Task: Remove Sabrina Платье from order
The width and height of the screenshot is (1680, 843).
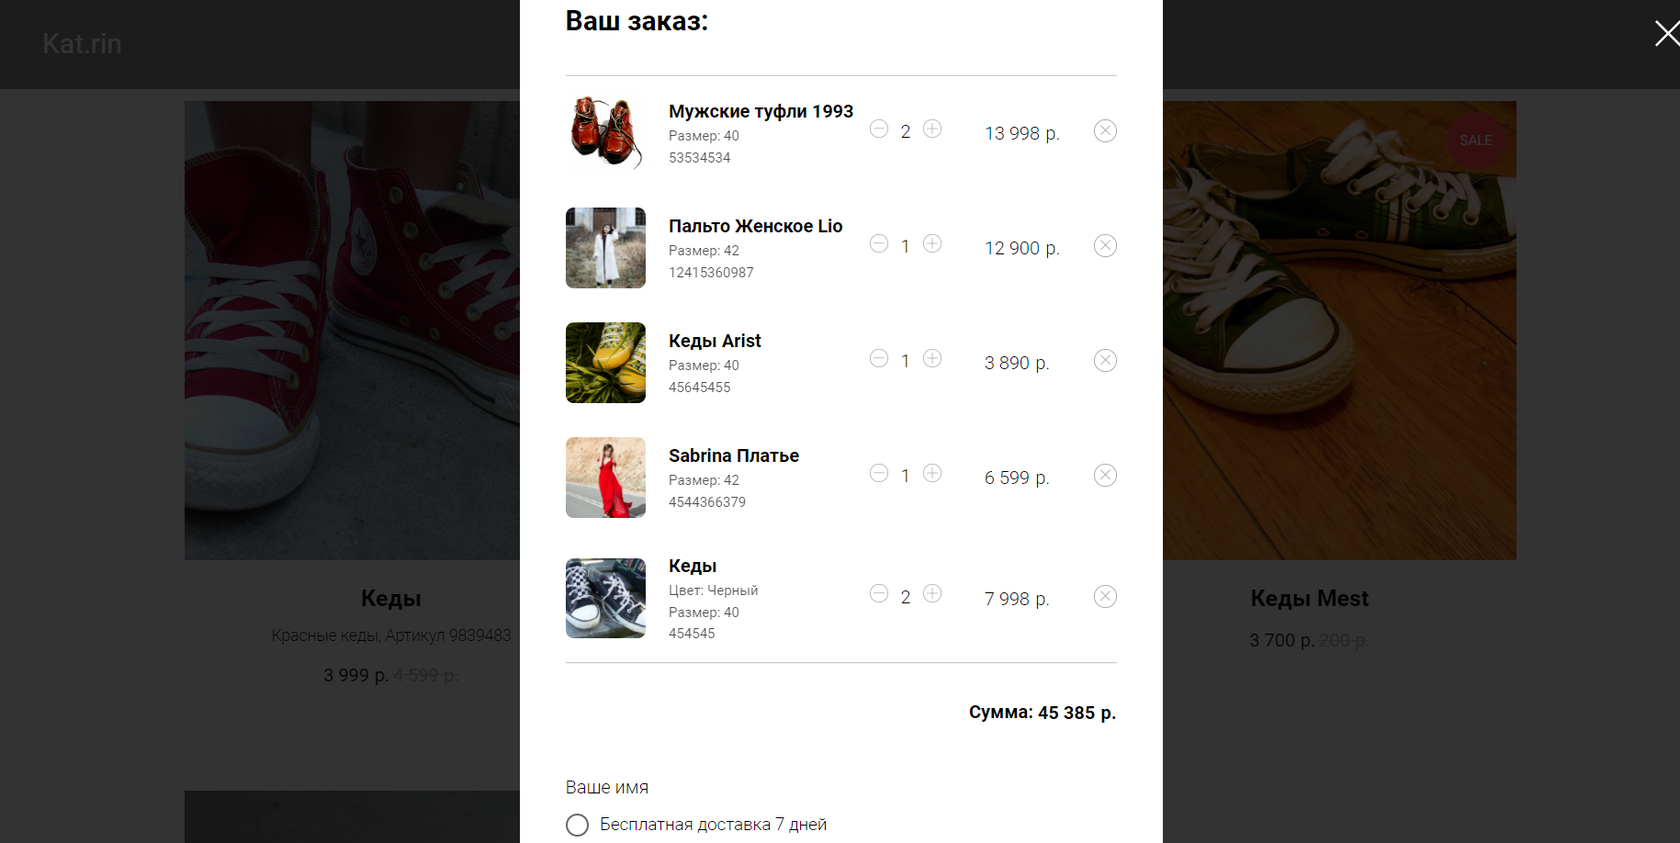Action: tap(1105, 476)
